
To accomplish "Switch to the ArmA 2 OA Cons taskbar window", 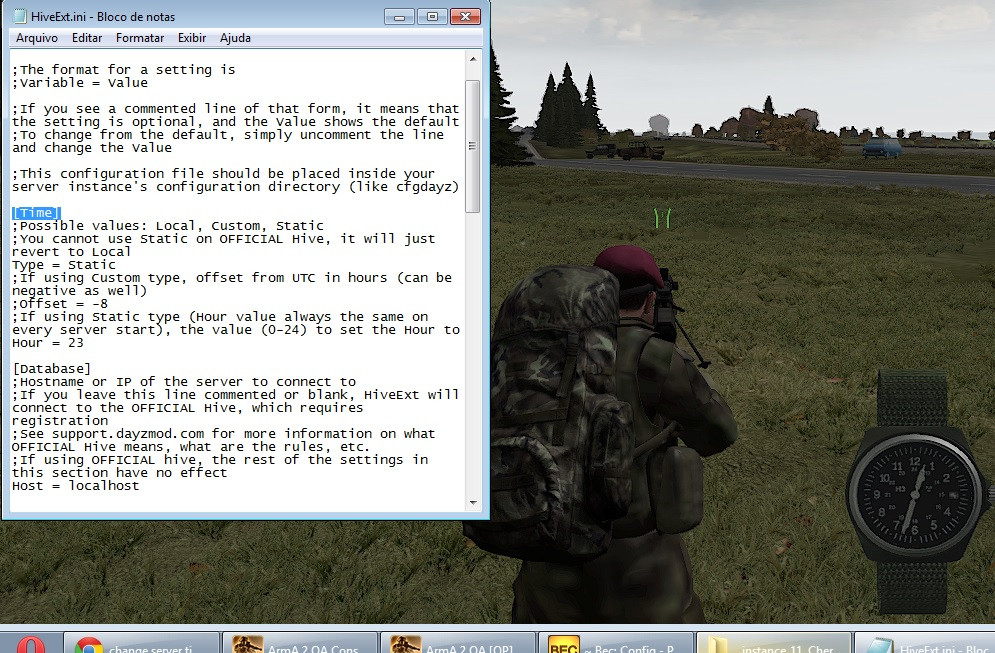I will 300,643.
